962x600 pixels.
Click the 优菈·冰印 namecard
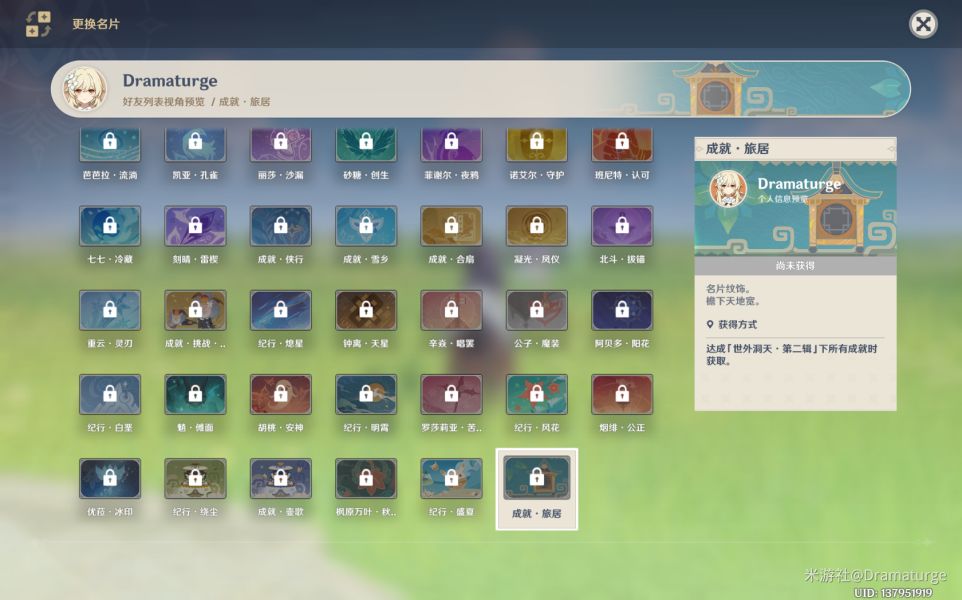[110, 478]
